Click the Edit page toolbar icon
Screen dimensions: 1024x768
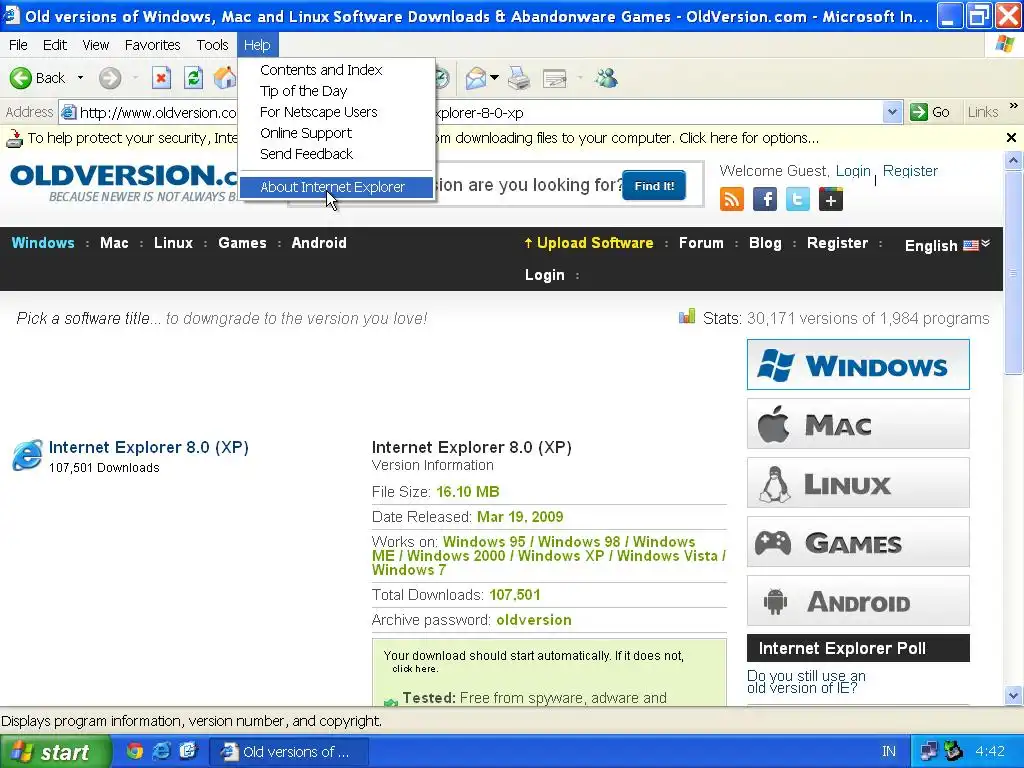[554, 78]
